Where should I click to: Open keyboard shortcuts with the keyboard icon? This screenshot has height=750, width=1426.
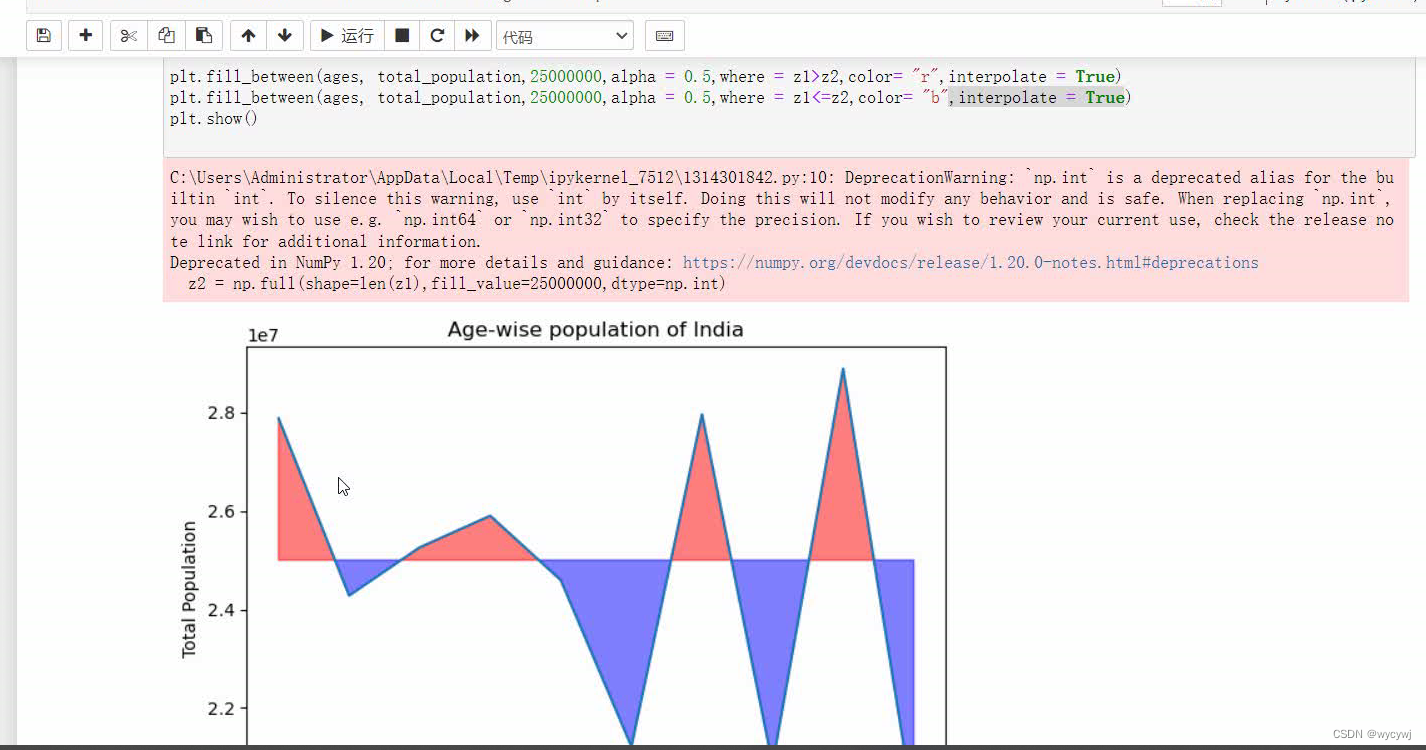(x=664, y=35)
